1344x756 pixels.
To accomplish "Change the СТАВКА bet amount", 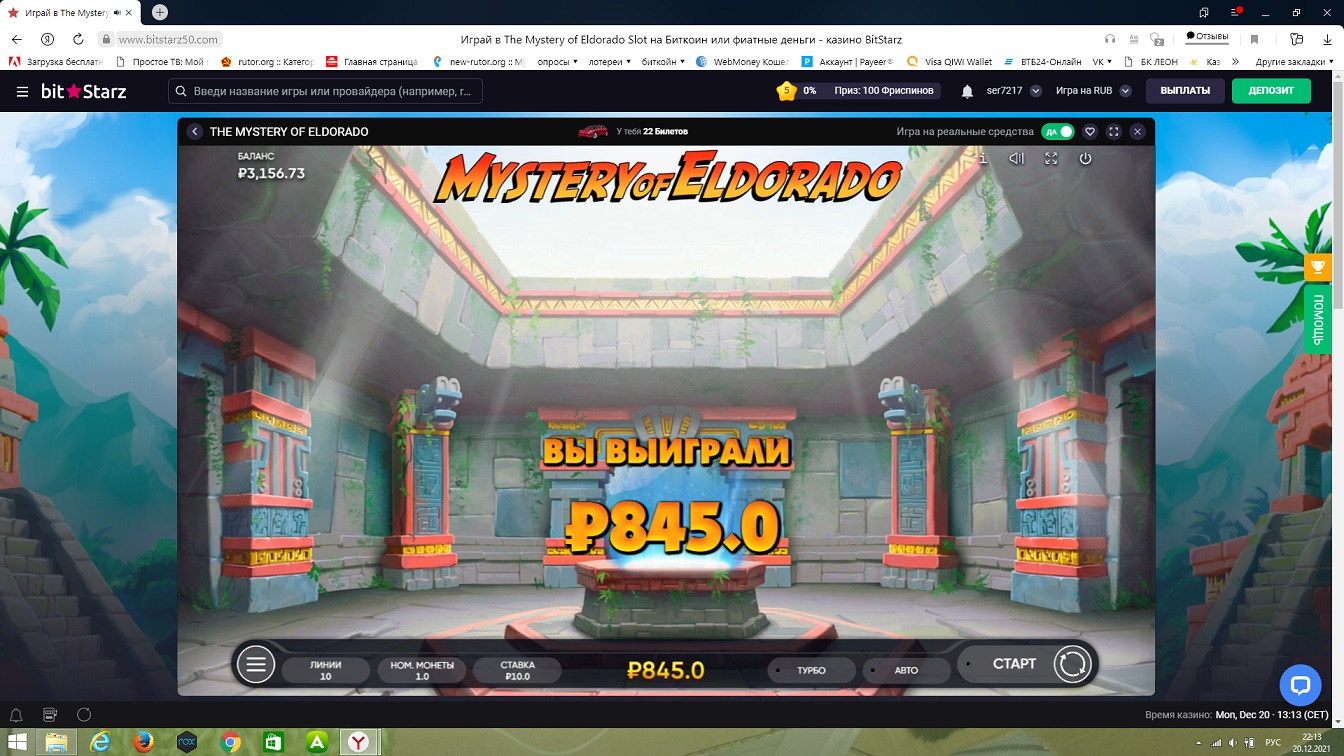I will point(518,670).
